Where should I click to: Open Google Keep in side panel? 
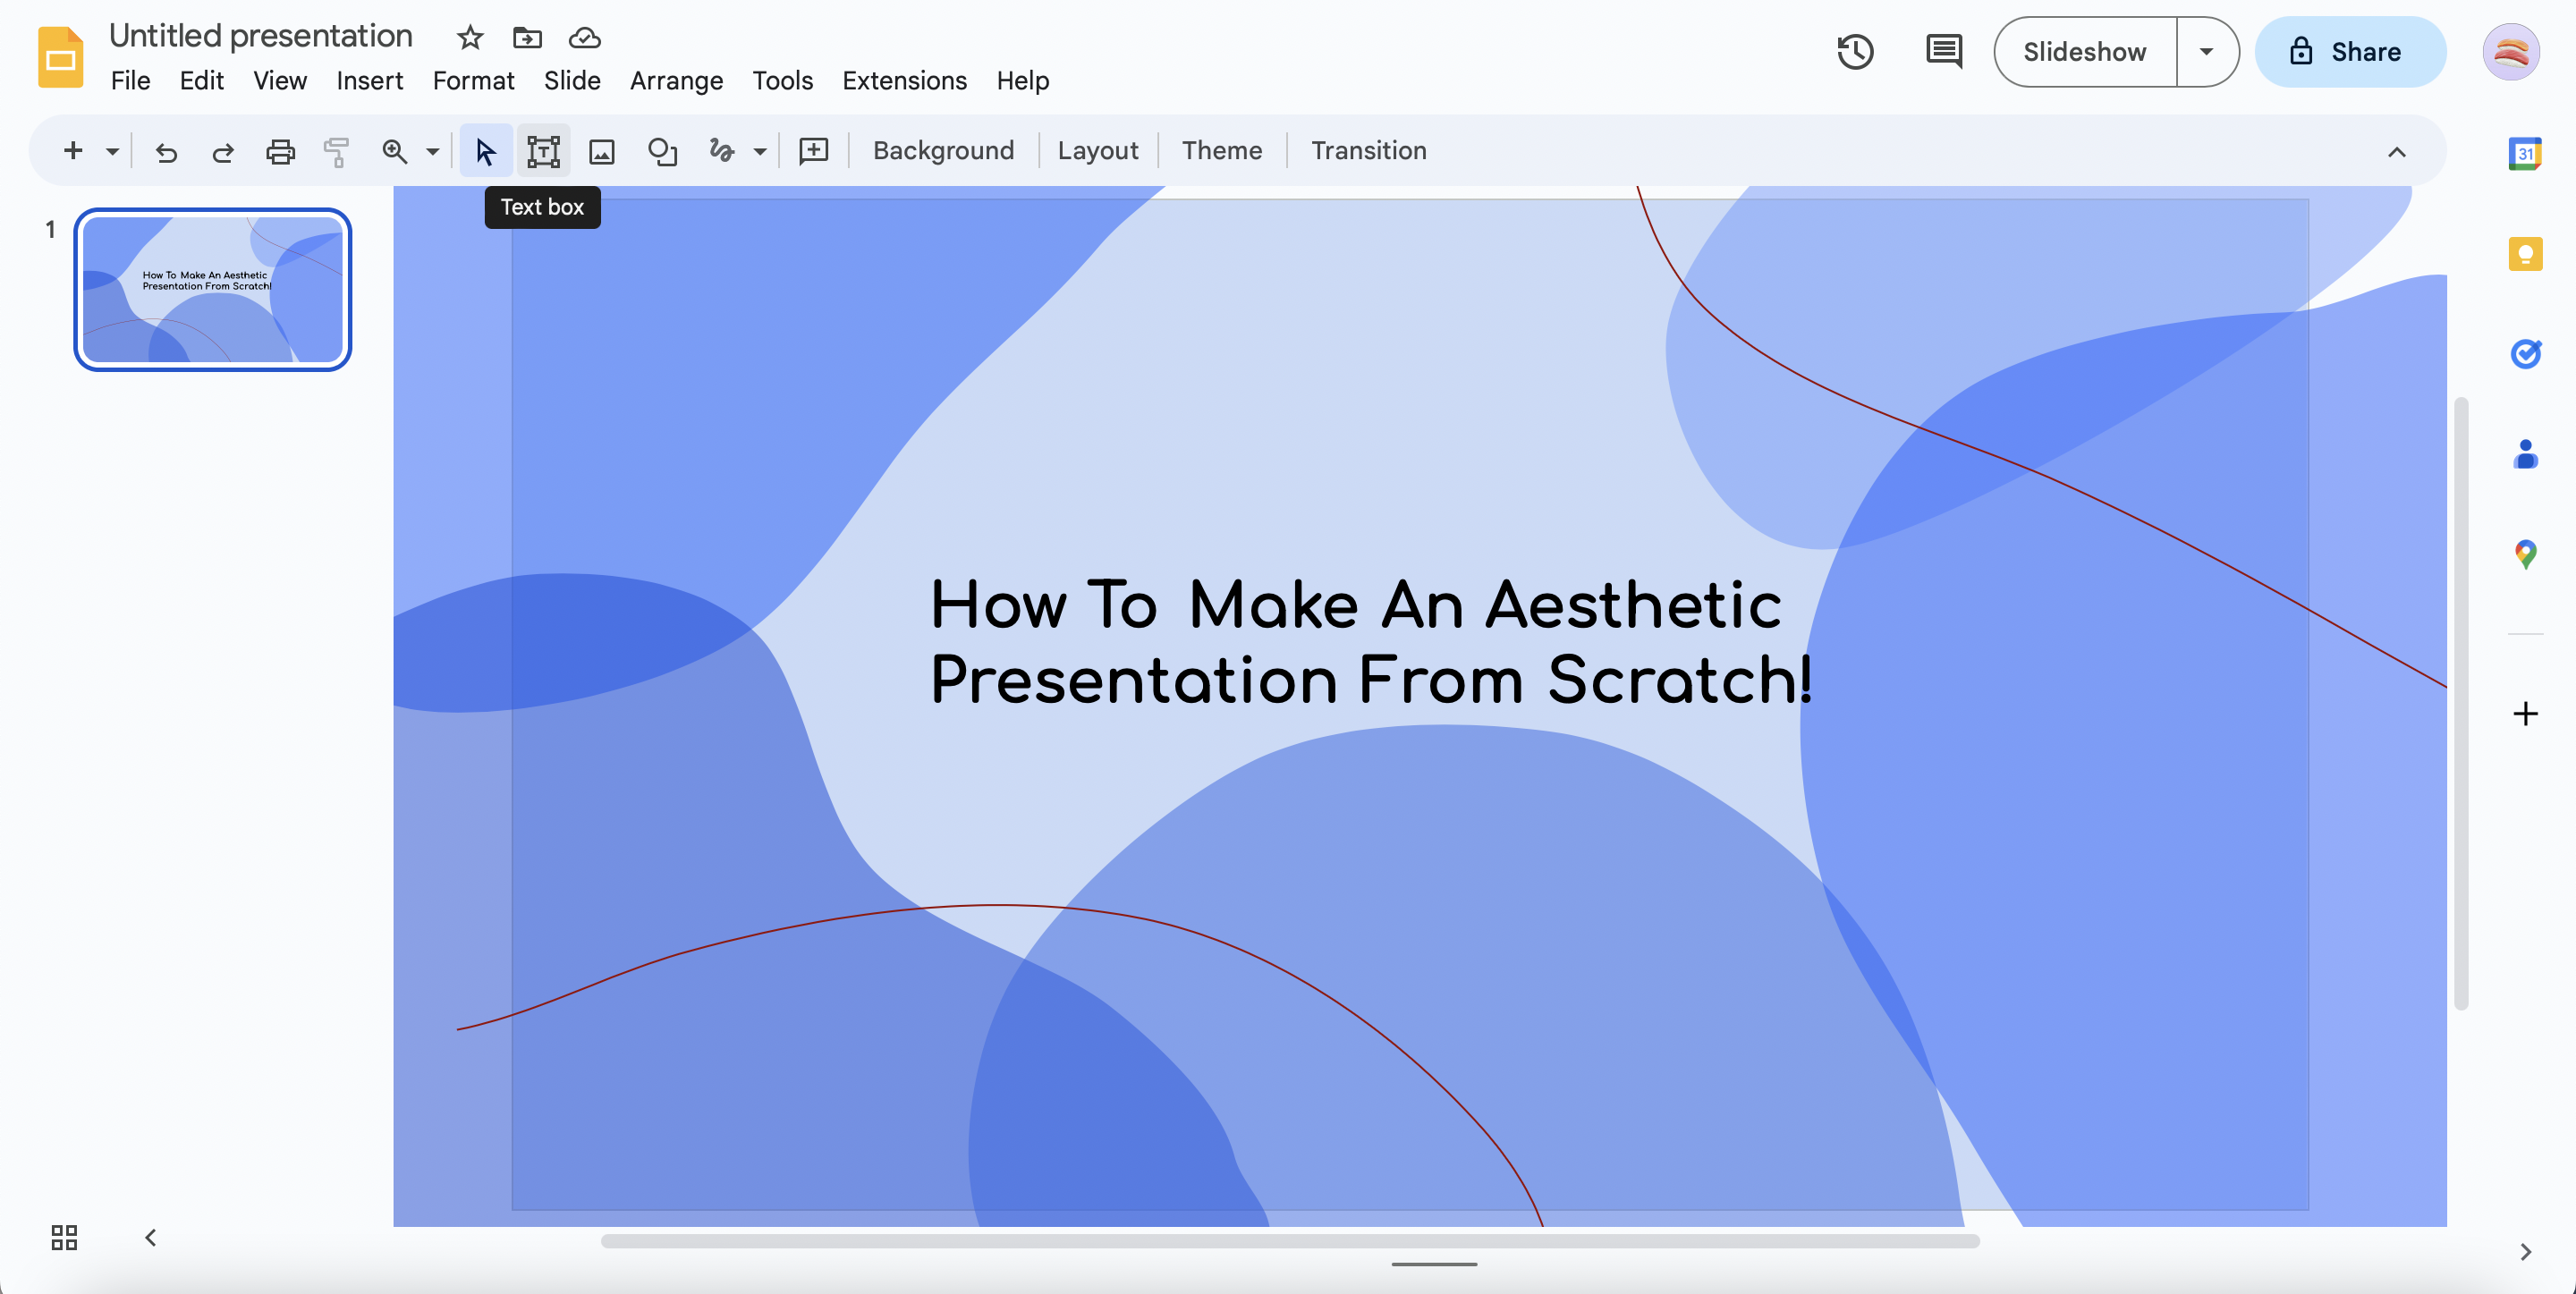(2524, 254)
